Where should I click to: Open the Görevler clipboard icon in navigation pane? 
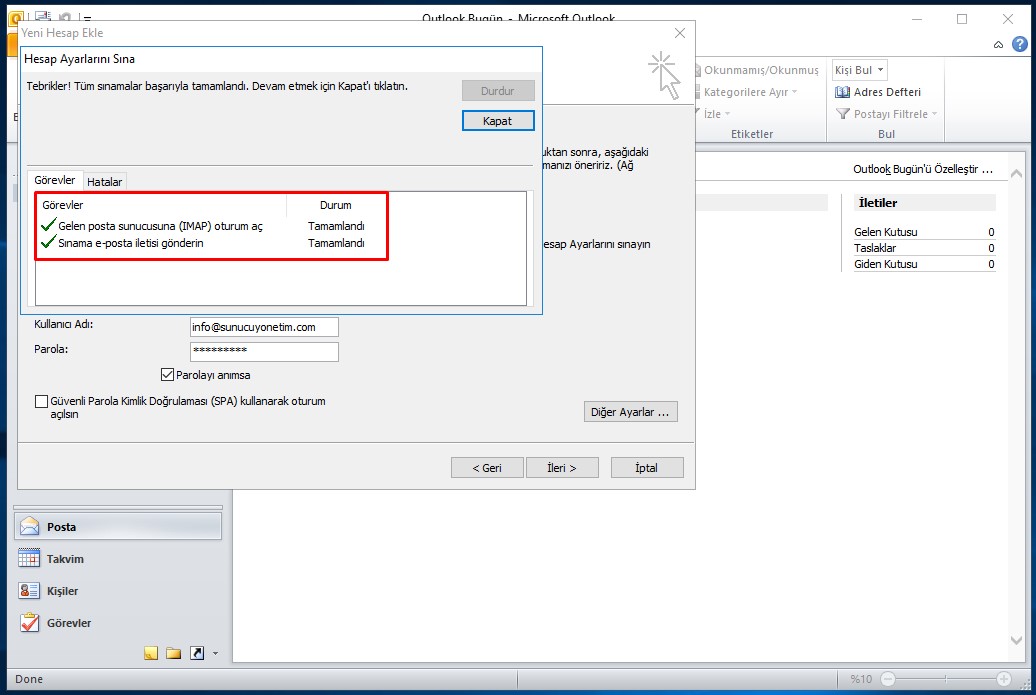click(x=29, y=622)
